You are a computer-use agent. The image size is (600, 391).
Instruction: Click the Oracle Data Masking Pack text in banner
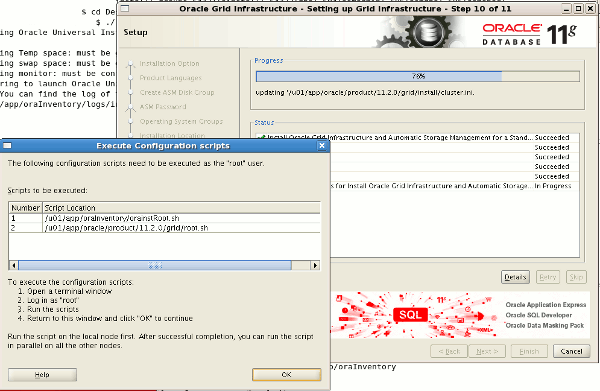(x=545, y=325)
